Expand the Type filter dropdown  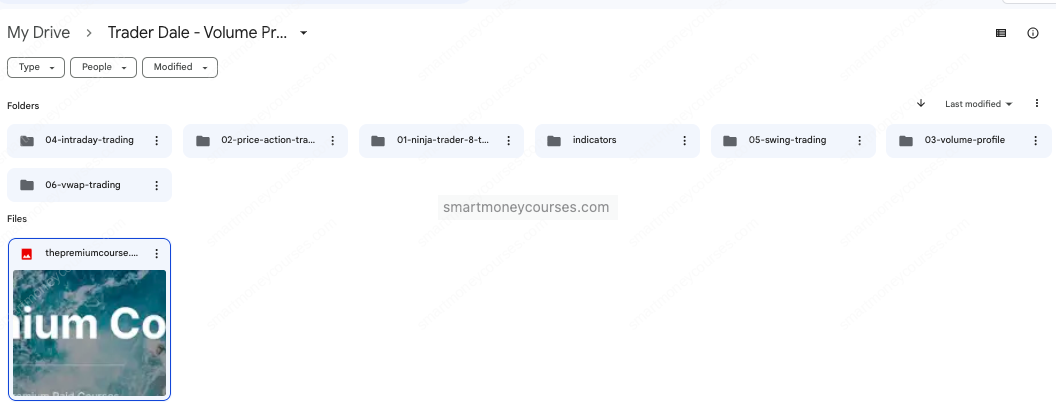[x=36, y=67]
